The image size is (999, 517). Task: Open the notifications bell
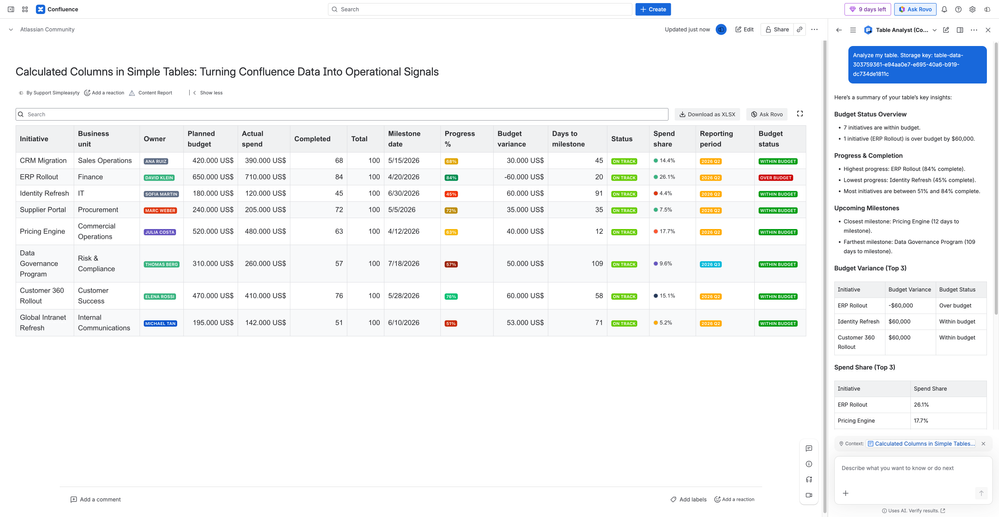point(944,9)
